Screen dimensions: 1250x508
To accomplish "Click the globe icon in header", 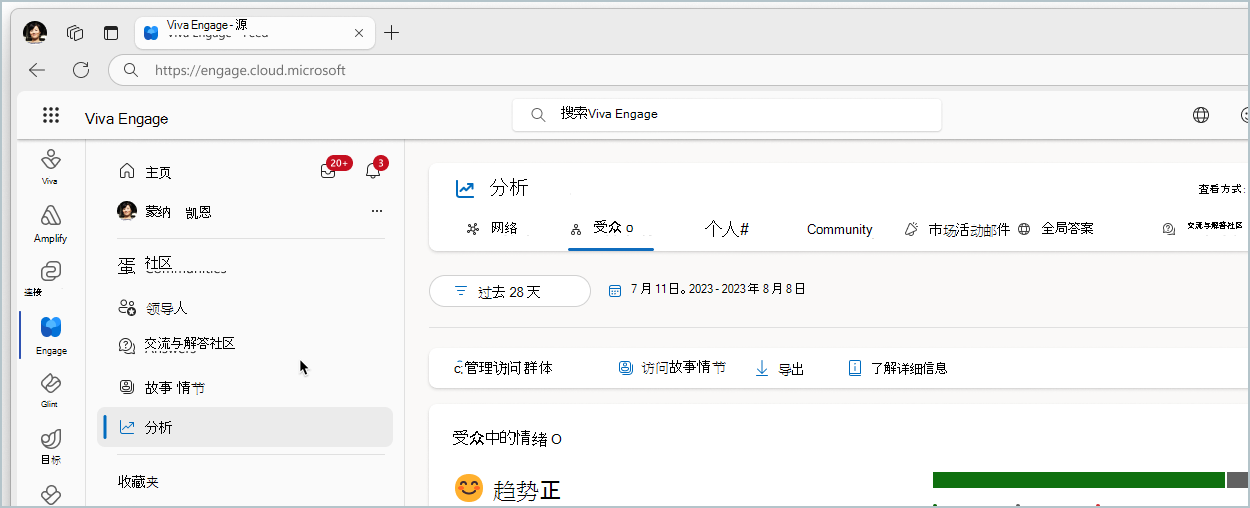I will 1201,115.
